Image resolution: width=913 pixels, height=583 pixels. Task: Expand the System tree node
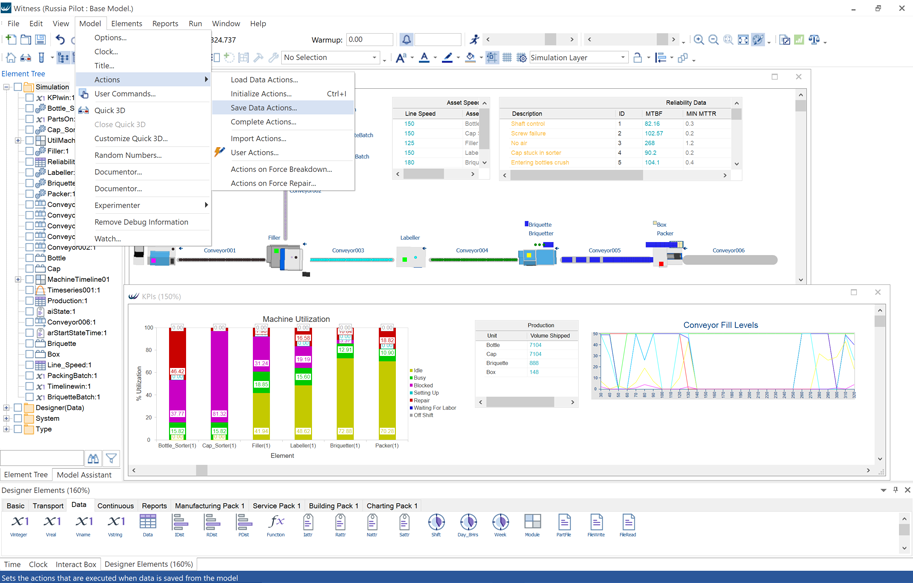coord(6,418)
